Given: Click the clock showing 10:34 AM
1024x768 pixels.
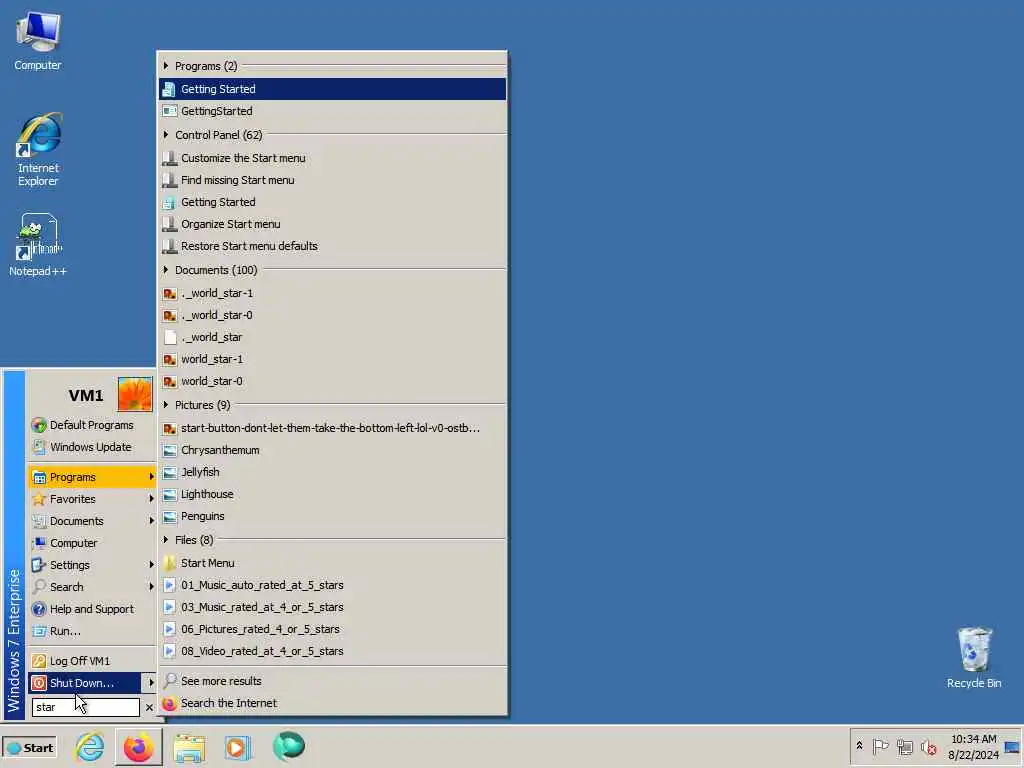Looking at the screenshot, I should coord(974,739).
